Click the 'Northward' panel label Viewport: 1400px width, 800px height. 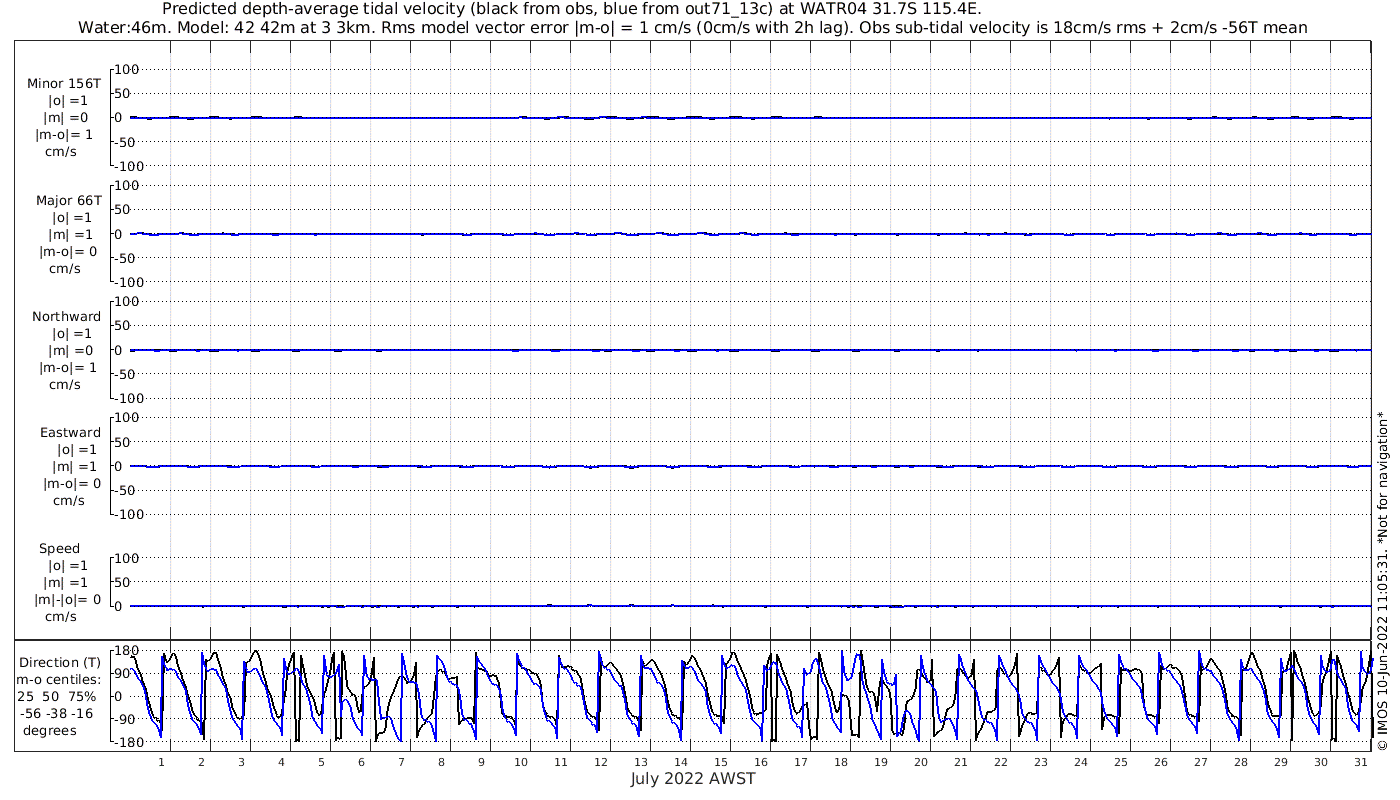(x=67, y=316)
